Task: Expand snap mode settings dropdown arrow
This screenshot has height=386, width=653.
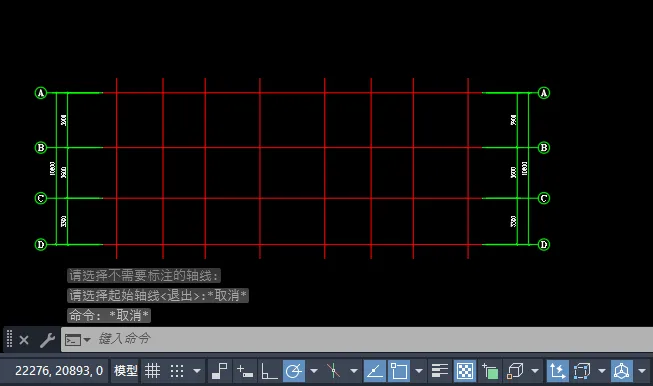Action: click(x=197, y=371)
